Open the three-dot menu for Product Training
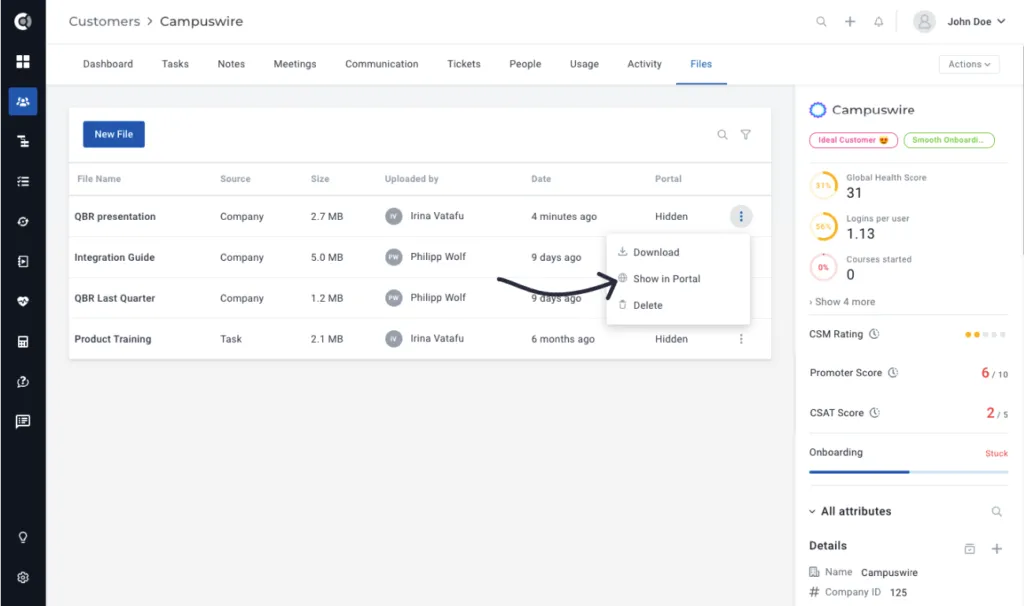The height and width of the screenshot is (606, 1024). [x=741, y=339]
